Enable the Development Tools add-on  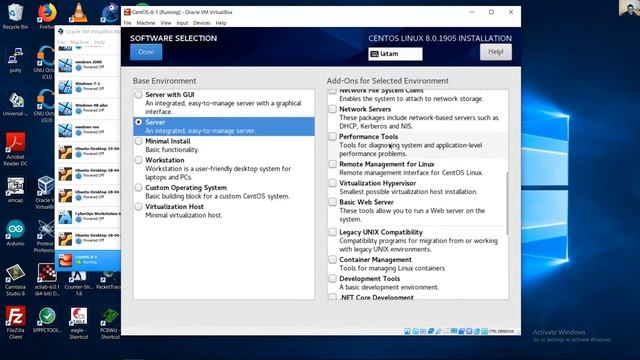333,279
